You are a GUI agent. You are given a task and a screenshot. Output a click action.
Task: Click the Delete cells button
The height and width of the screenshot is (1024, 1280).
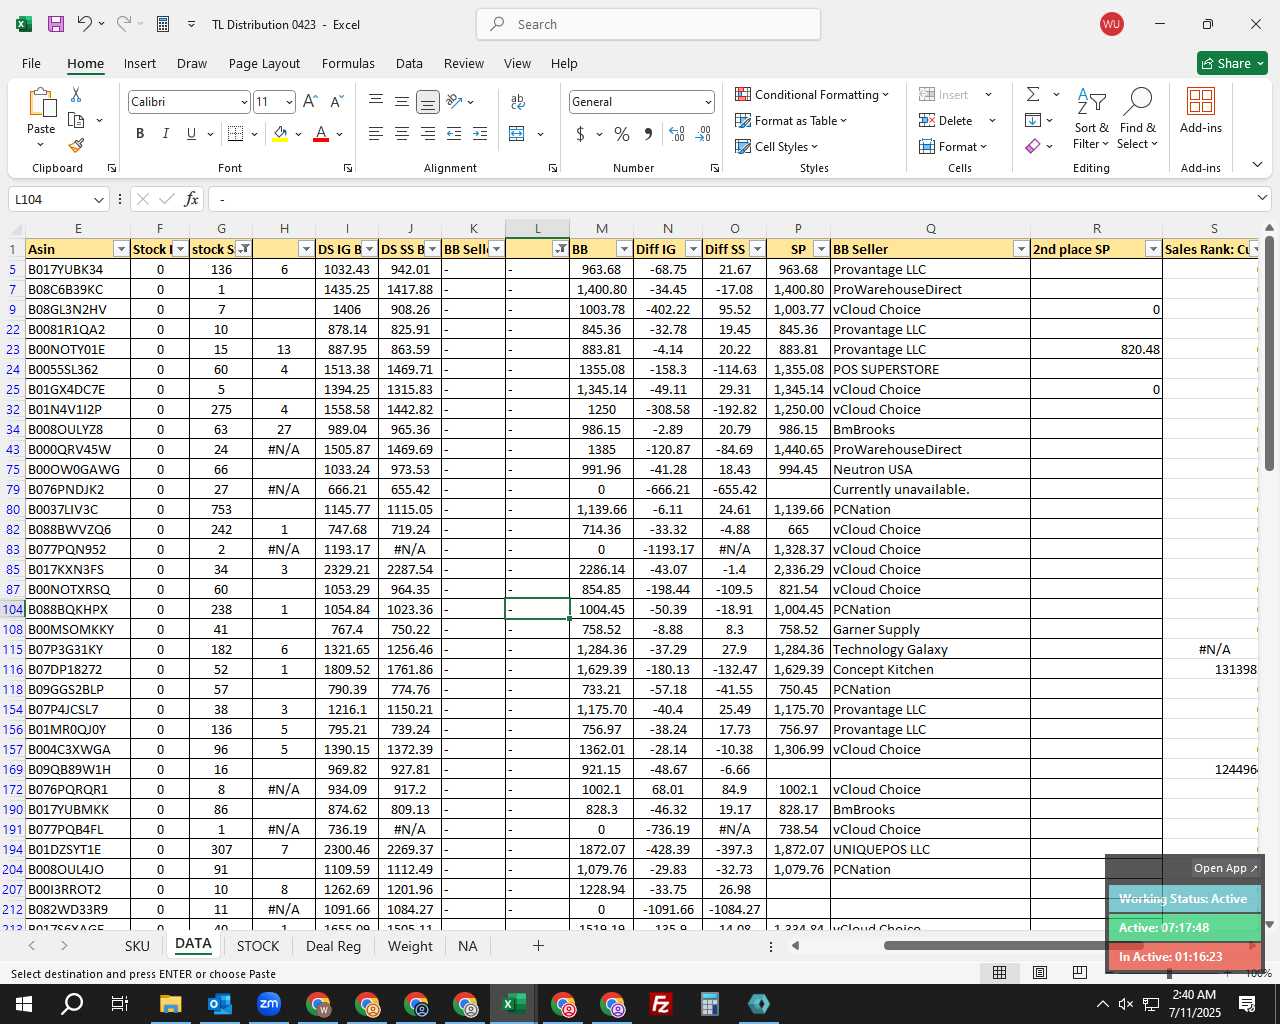click(946, 120)
